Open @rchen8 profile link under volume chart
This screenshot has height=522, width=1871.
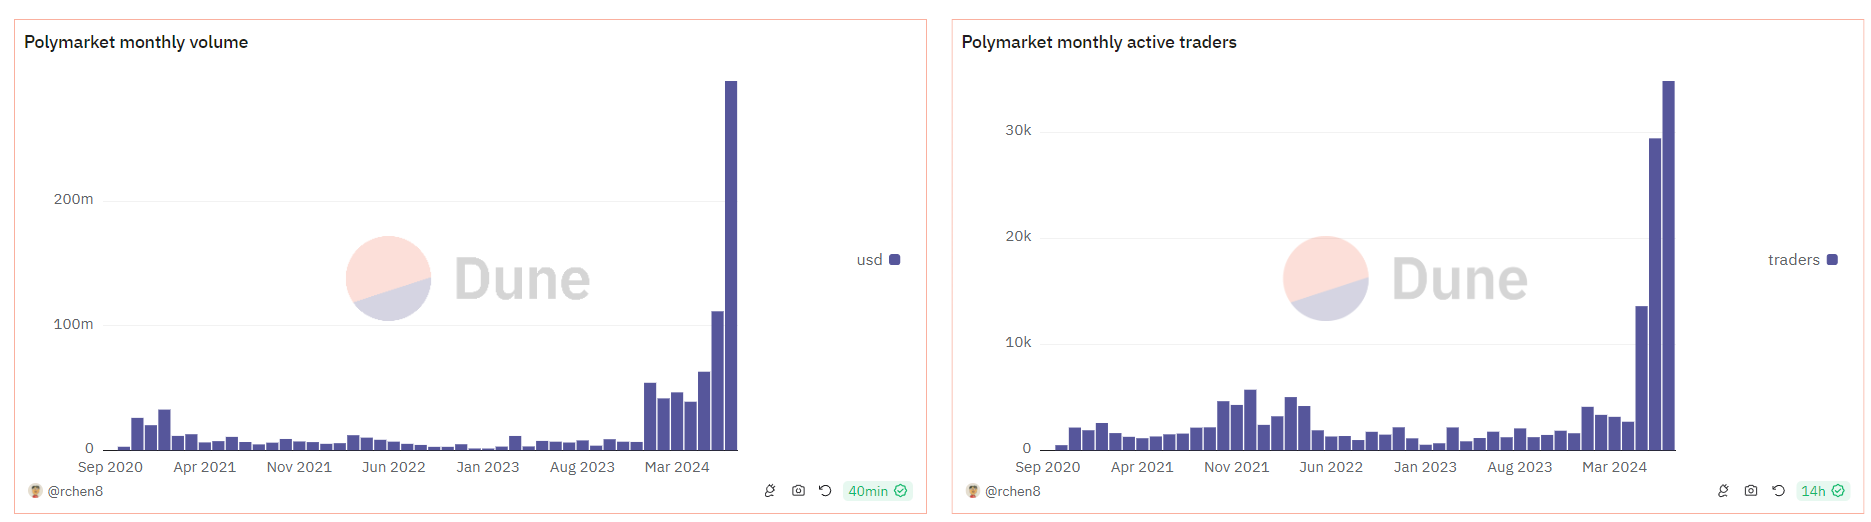(x=75, y=491)
